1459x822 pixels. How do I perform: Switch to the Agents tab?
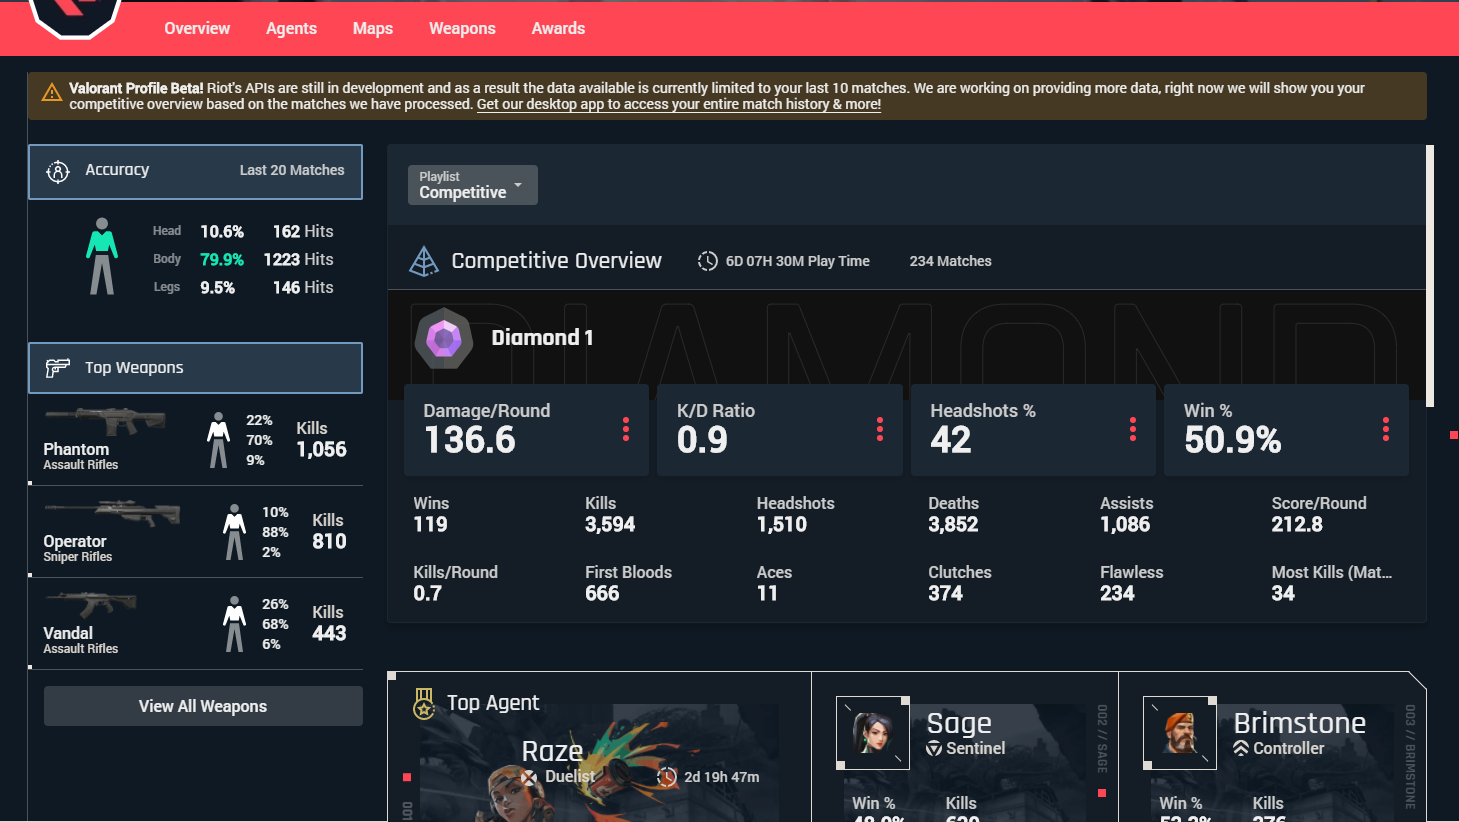(x=291, y=28)
